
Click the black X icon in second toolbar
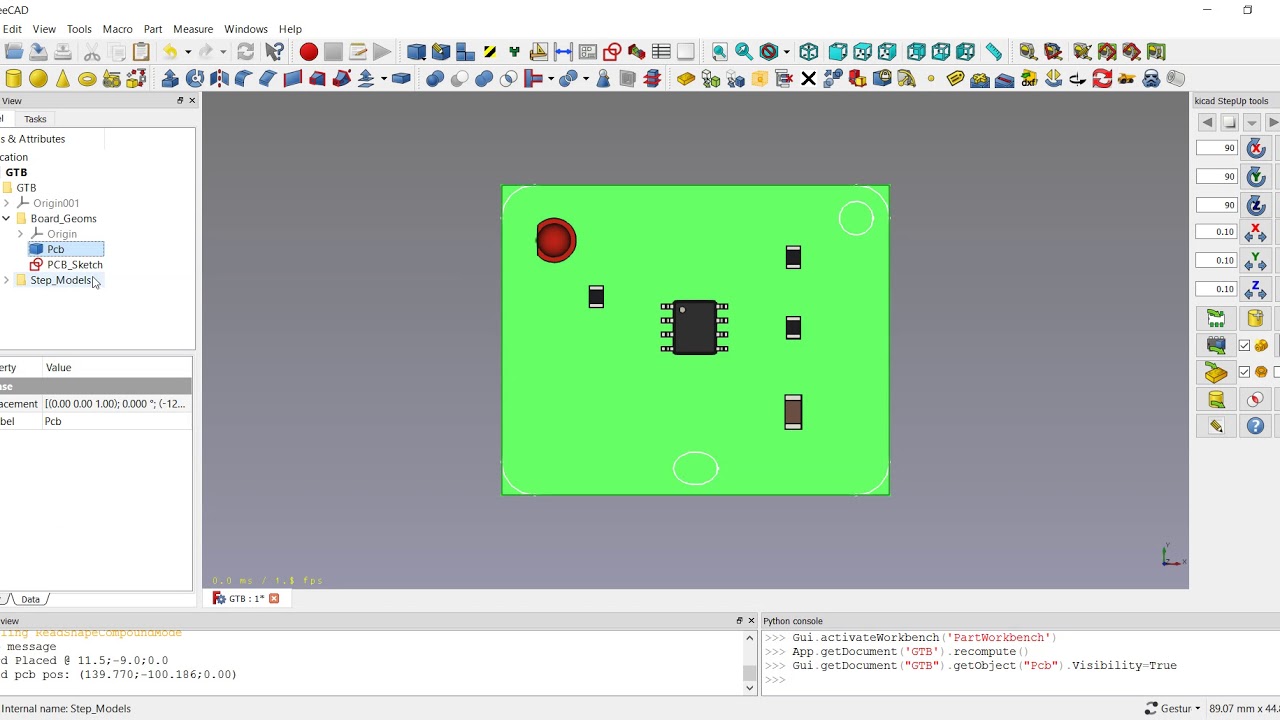(808, 78)
